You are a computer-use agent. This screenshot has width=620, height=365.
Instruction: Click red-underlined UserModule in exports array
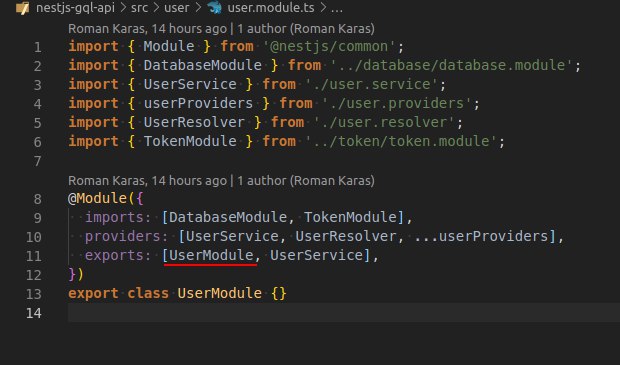211,255
